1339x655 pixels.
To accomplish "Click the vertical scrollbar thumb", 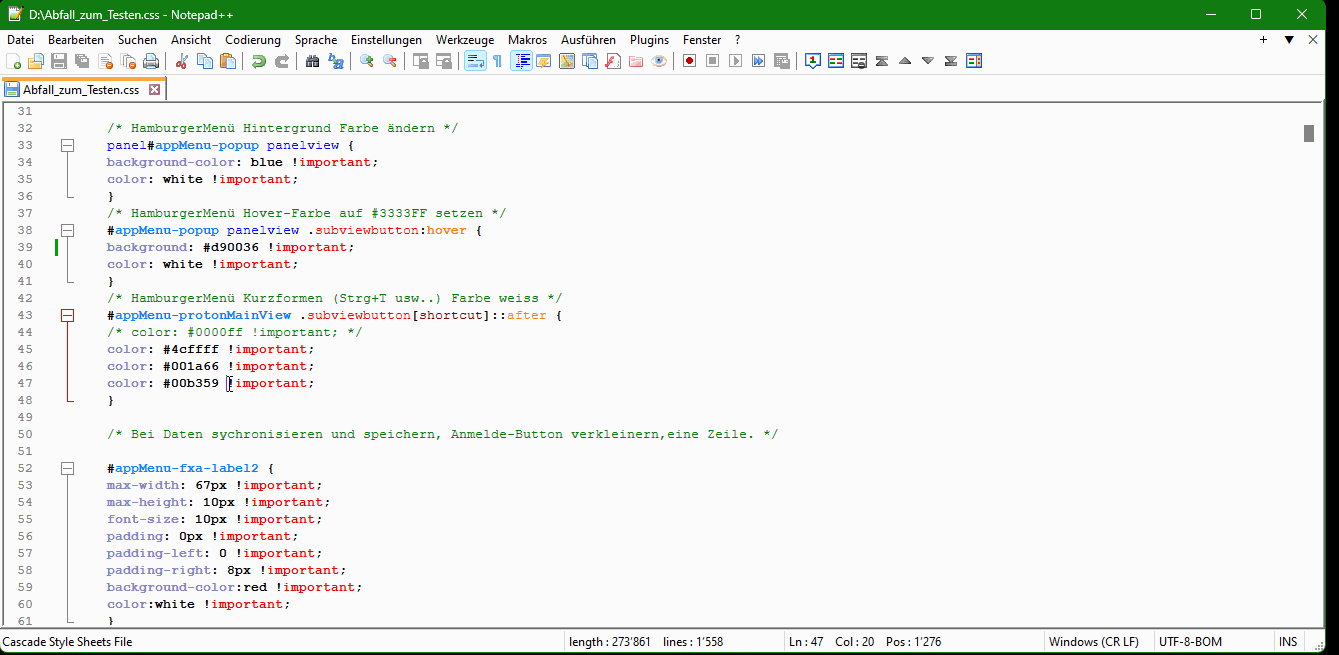I will tap(1308, 134).
